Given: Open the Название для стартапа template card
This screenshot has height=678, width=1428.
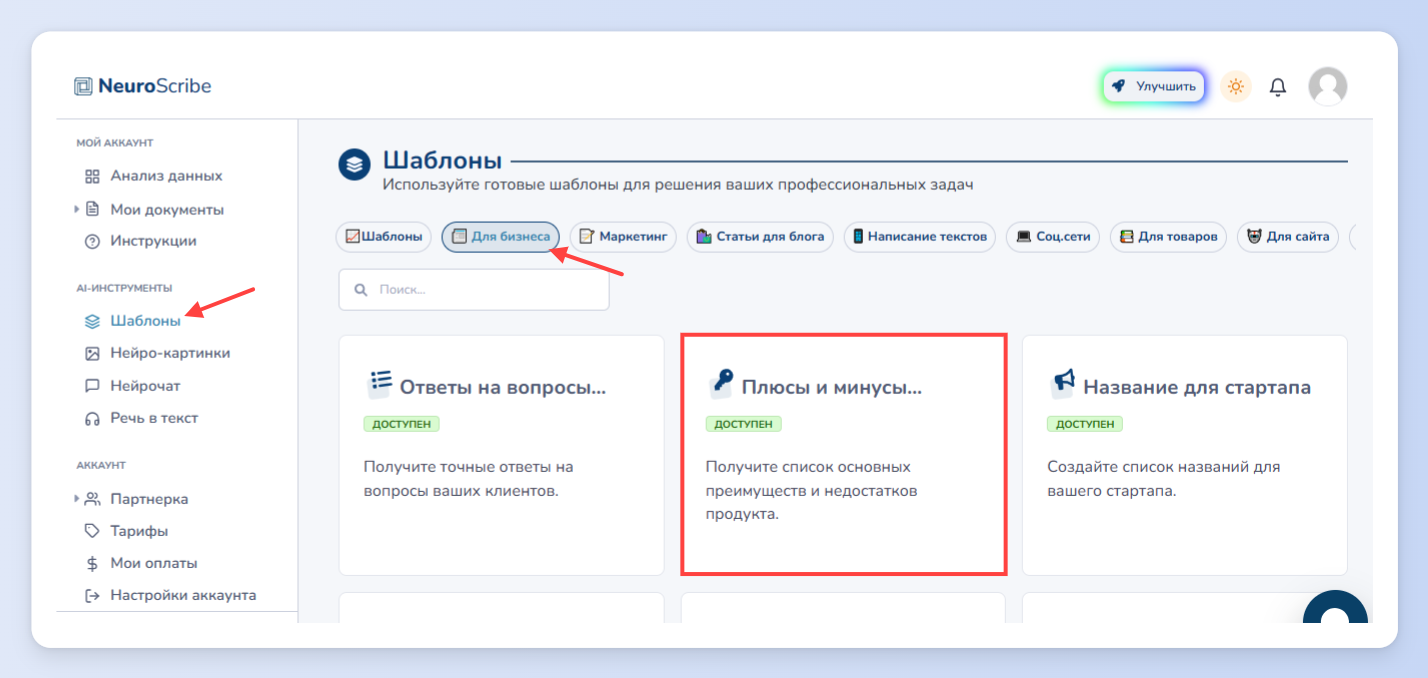Looking at the screenshot, I should coord(1185,455).
